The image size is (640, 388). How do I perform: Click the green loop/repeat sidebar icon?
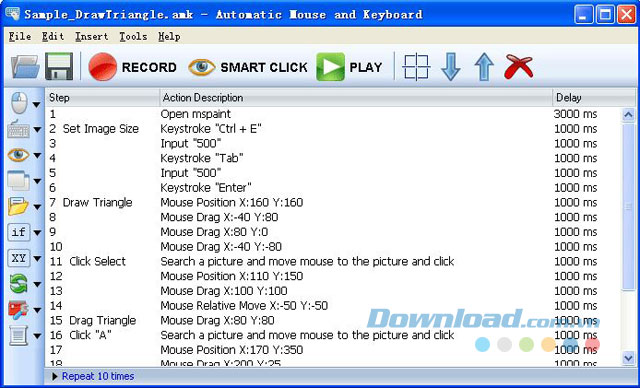[x=18, y=284]
